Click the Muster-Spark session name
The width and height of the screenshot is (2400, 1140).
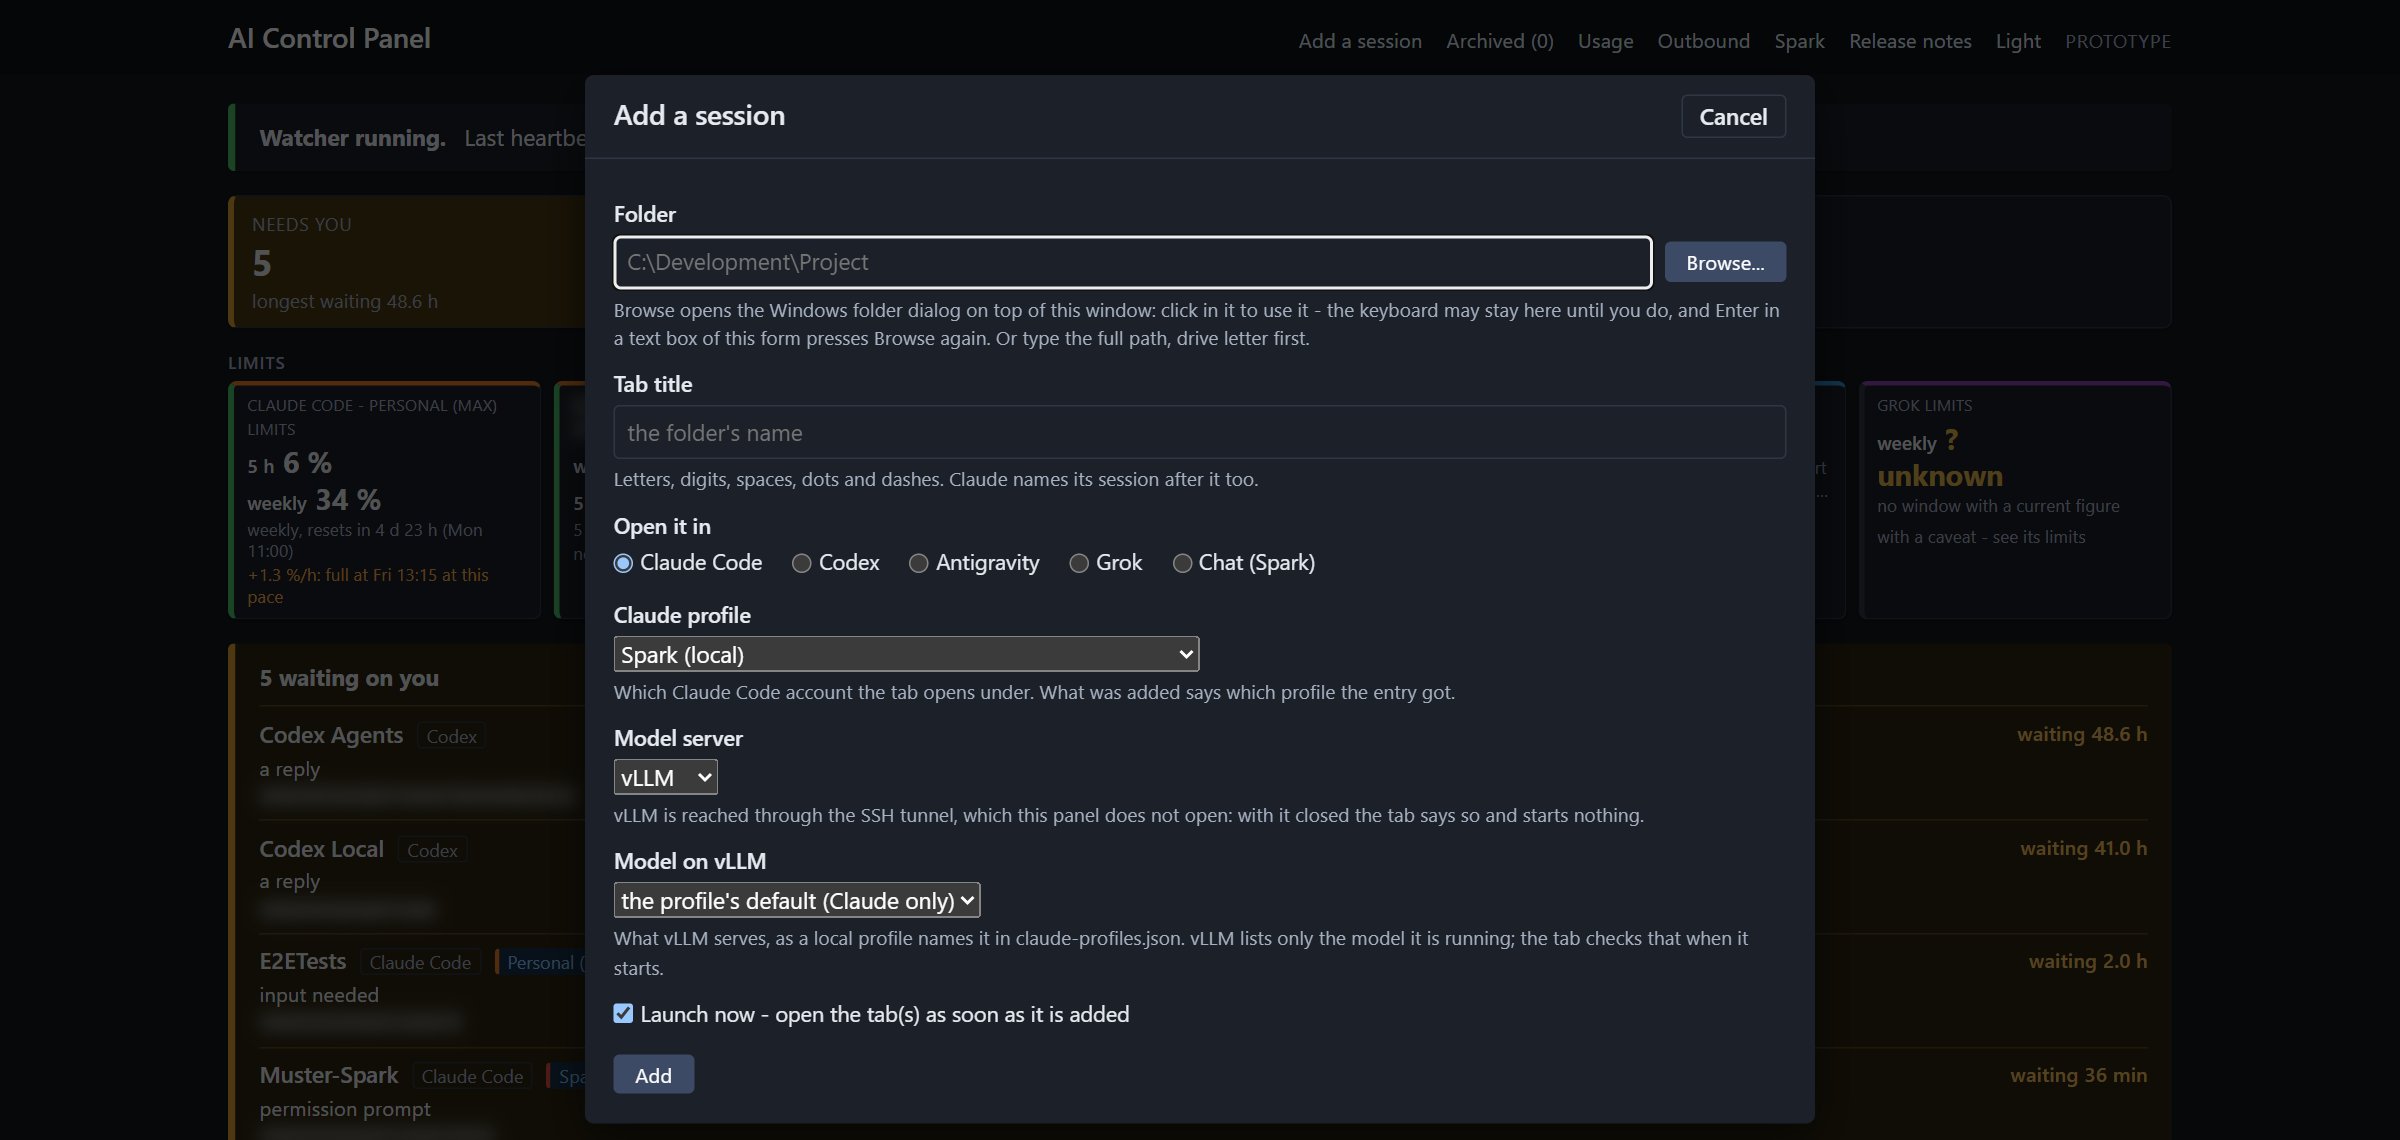(x=328, y=1075)
